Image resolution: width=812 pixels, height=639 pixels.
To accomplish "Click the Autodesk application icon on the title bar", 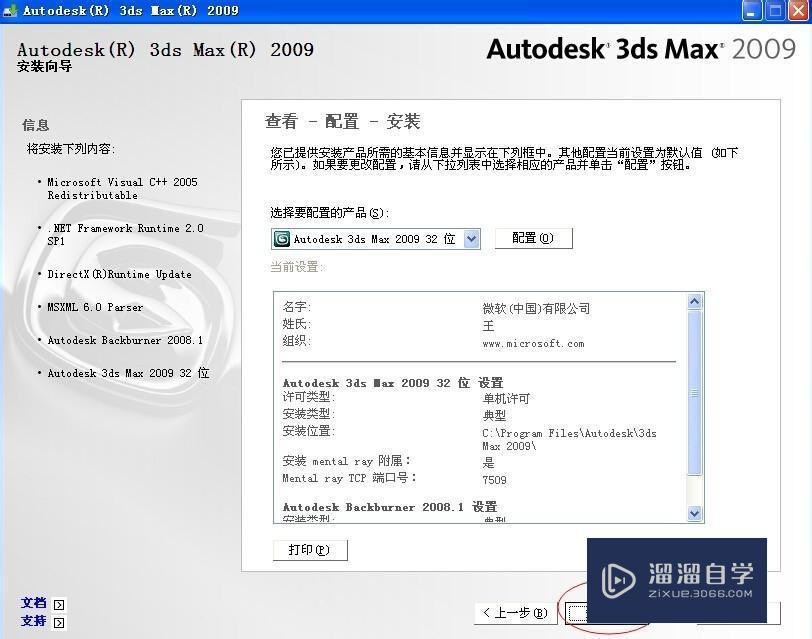I will click(10, 10).
